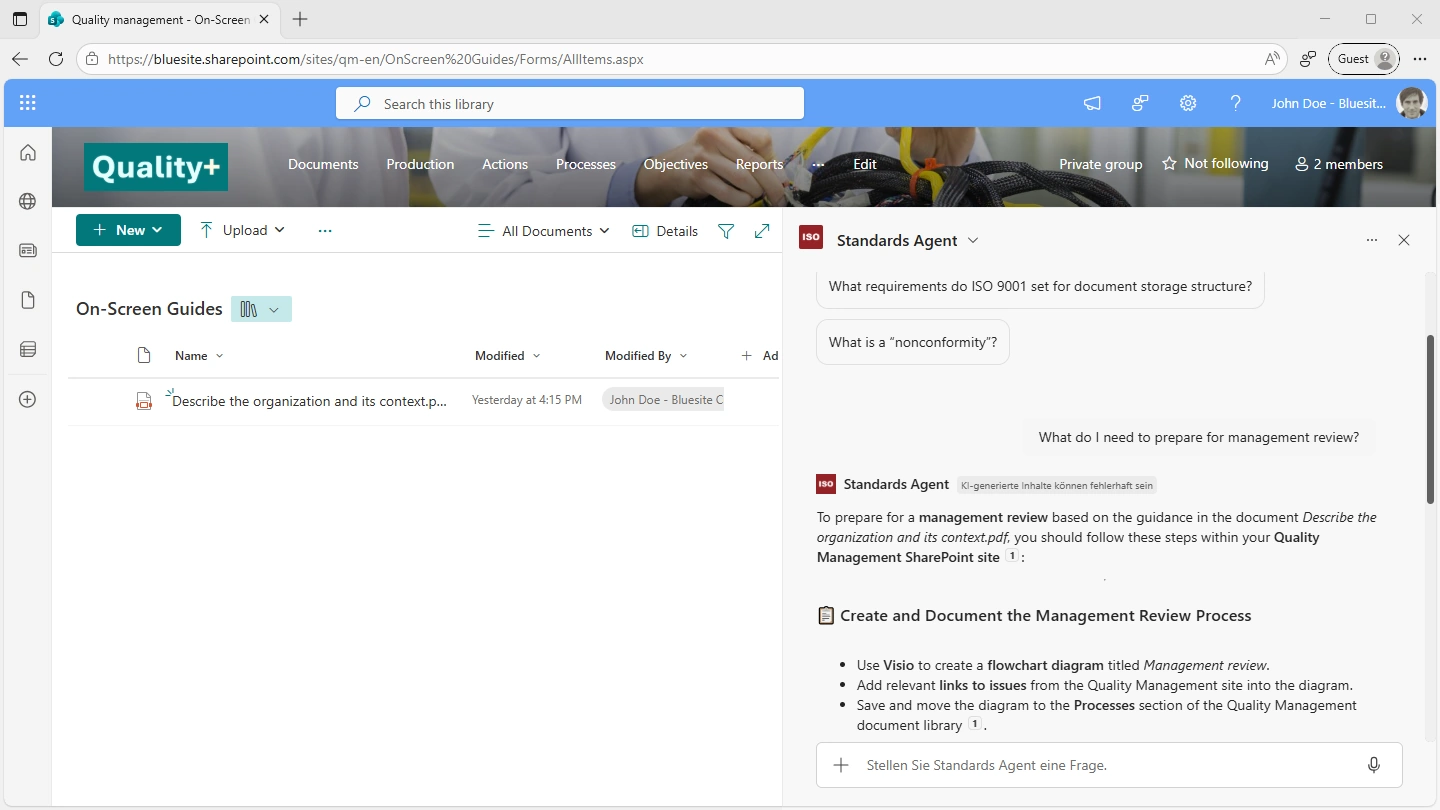Select the Objectives navigation item

click(675, 164)
